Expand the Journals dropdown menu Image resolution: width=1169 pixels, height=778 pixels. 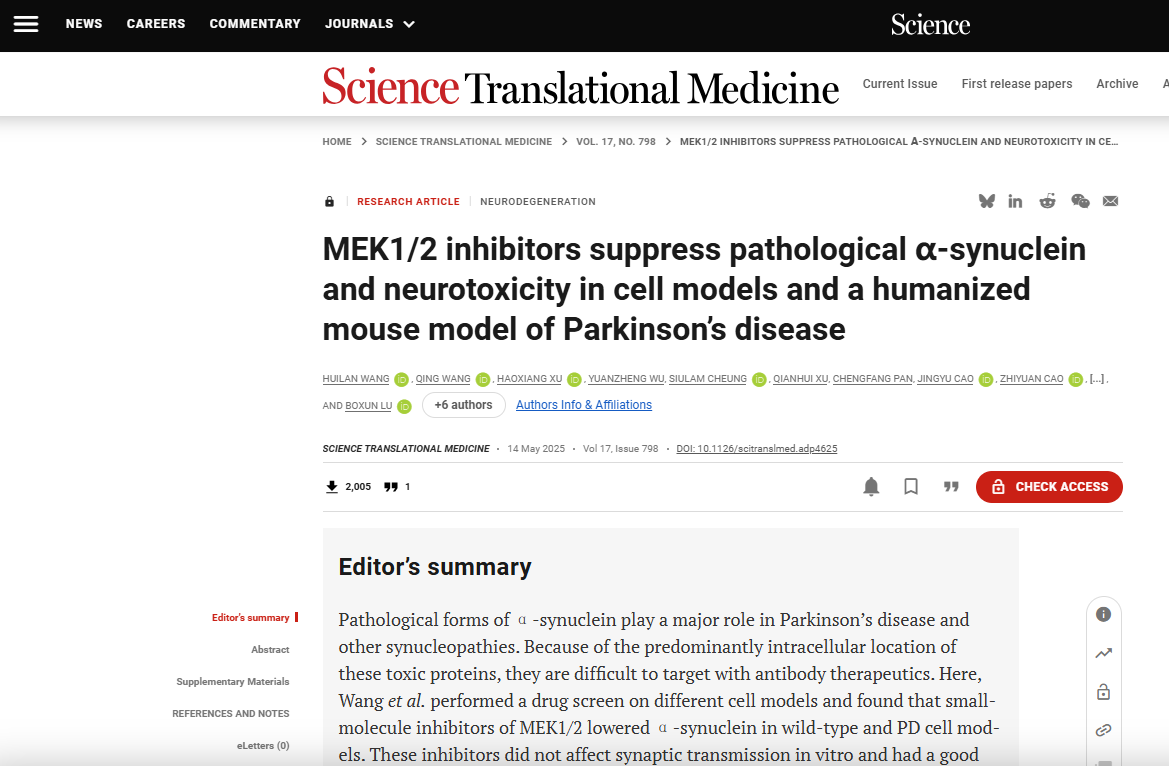369,24
